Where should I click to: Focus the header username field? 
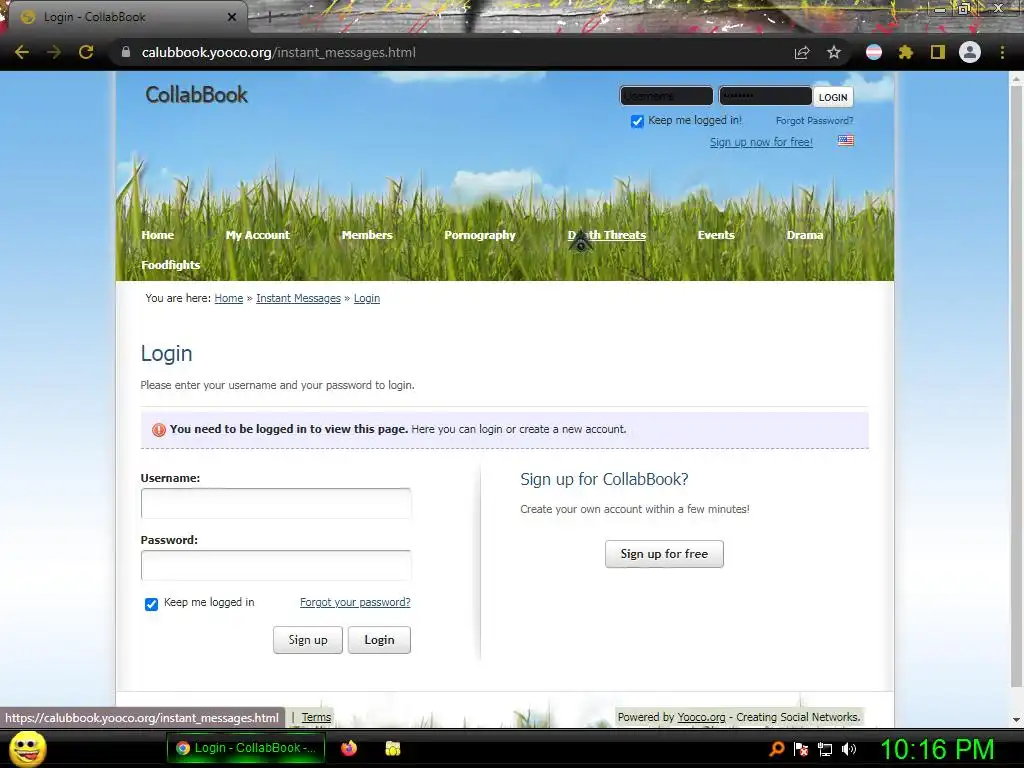pos(666,96)
